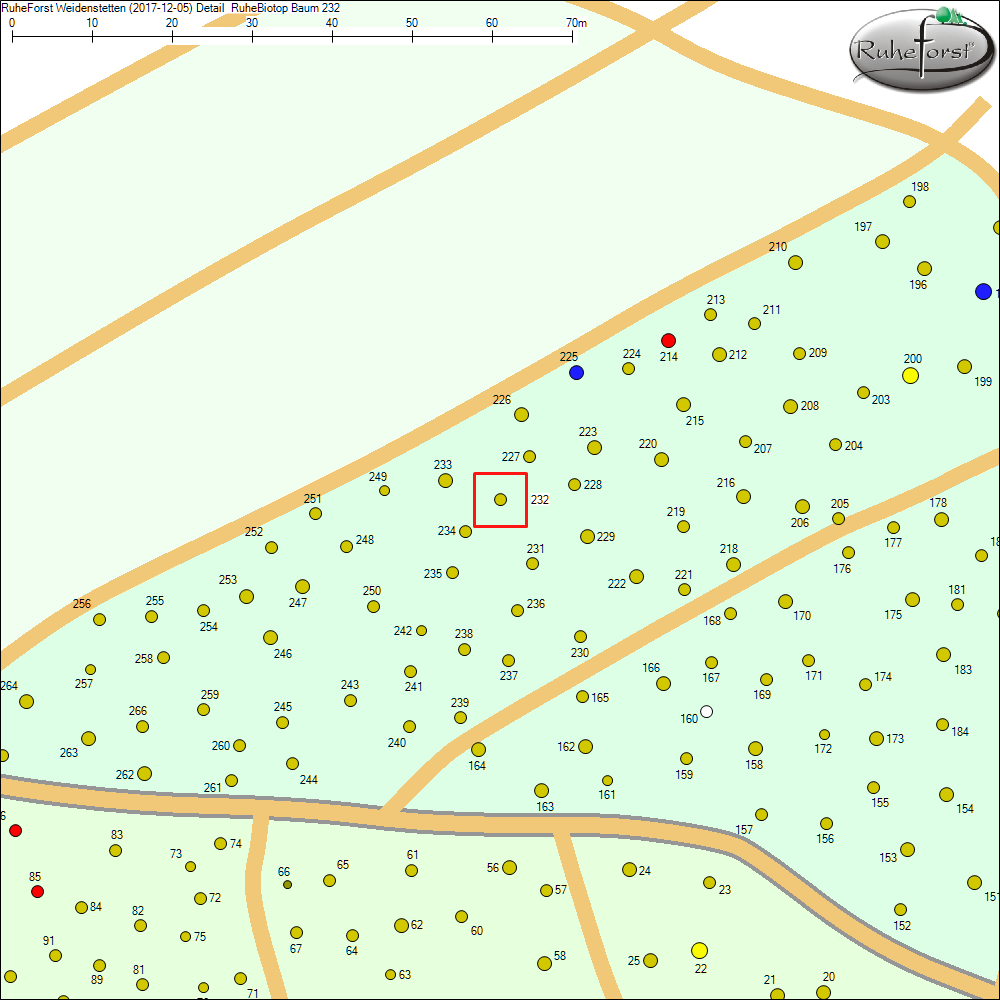Click the small dark marker 66
Image resolution: width=1000 pixels, height=1000 pixels.
[286, 884]
